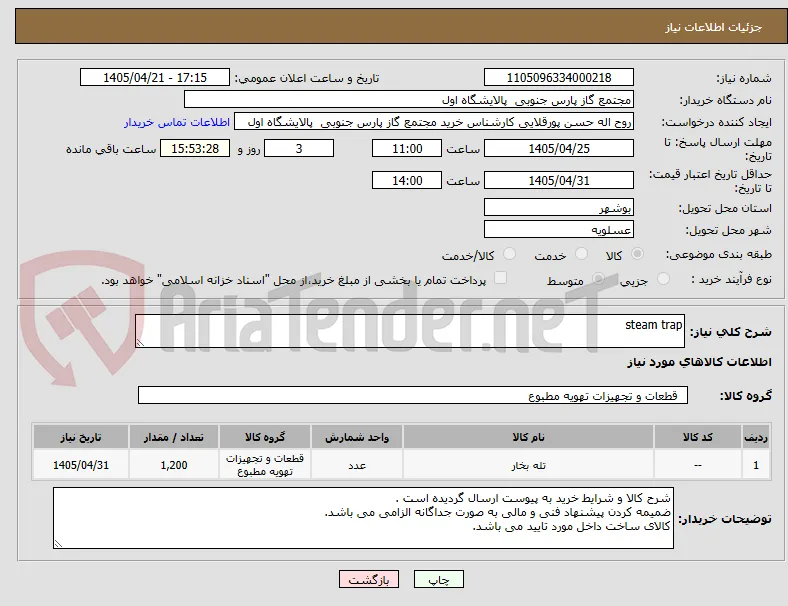Click the نام کالا column header
The image size is (788, 606).
click(x=528, y=437)
